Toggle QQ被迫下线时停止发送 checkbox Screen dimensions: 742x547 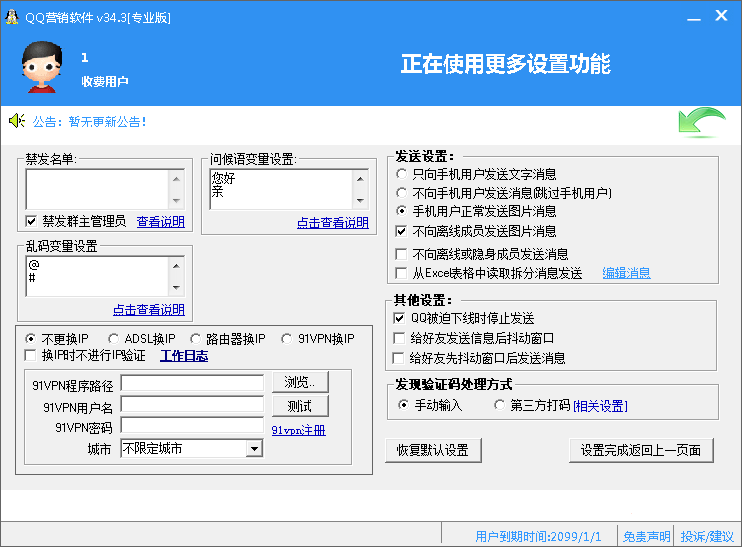(399, 318)
